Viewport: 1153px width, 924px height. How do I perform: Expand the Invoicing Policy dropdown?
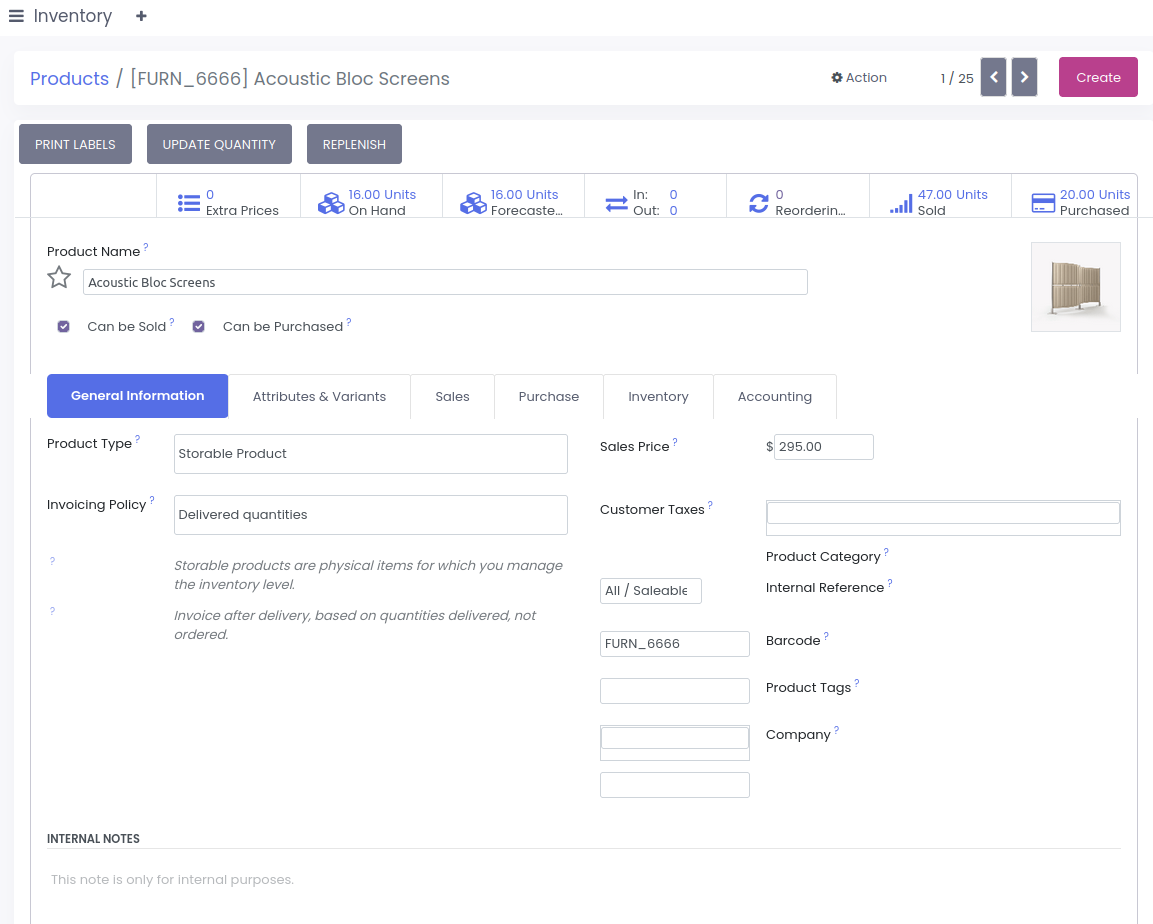tap(370, 515)
